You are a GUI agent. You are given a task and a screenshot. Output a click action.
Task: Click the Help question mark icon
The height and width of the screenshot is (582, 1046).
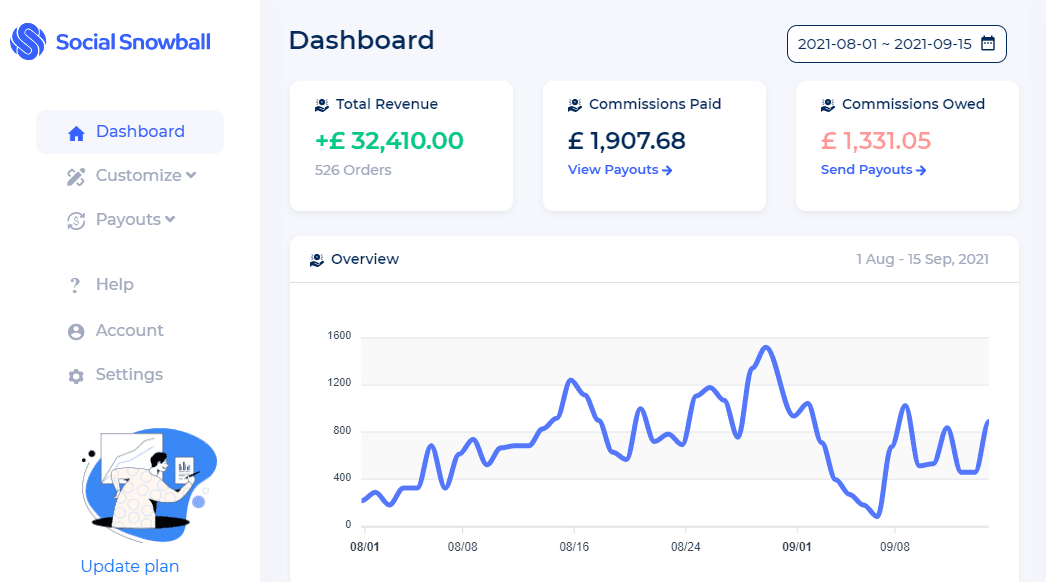[75, 286]
